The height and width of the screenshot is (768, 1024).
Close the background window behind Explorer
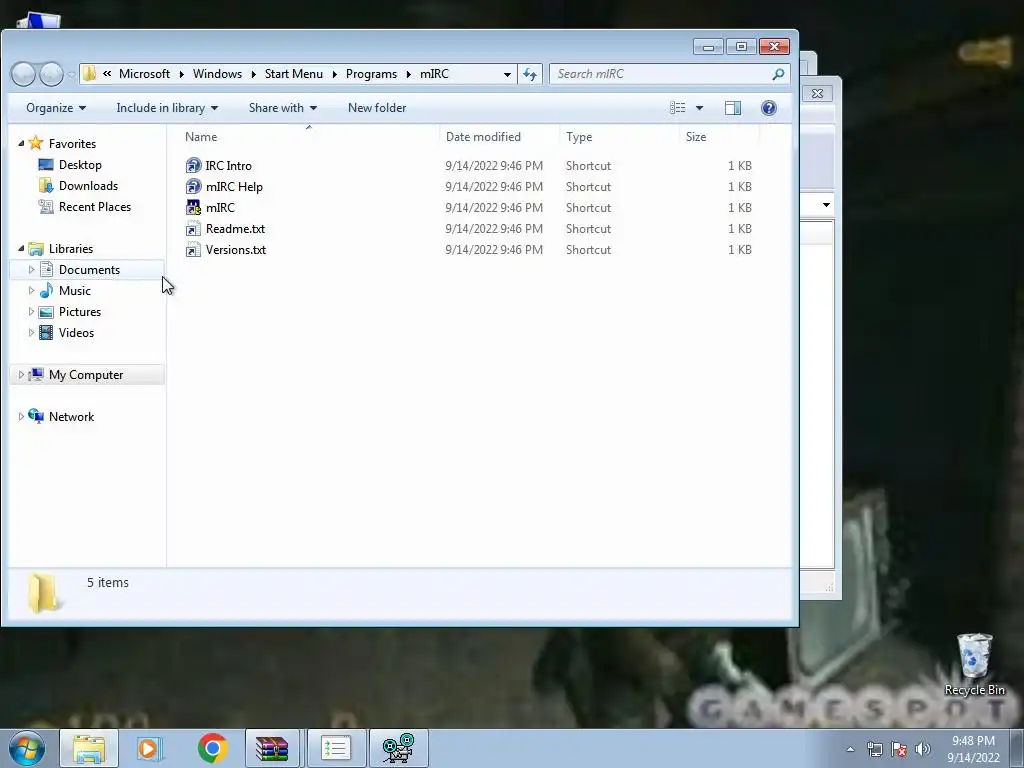pos(817,93)
